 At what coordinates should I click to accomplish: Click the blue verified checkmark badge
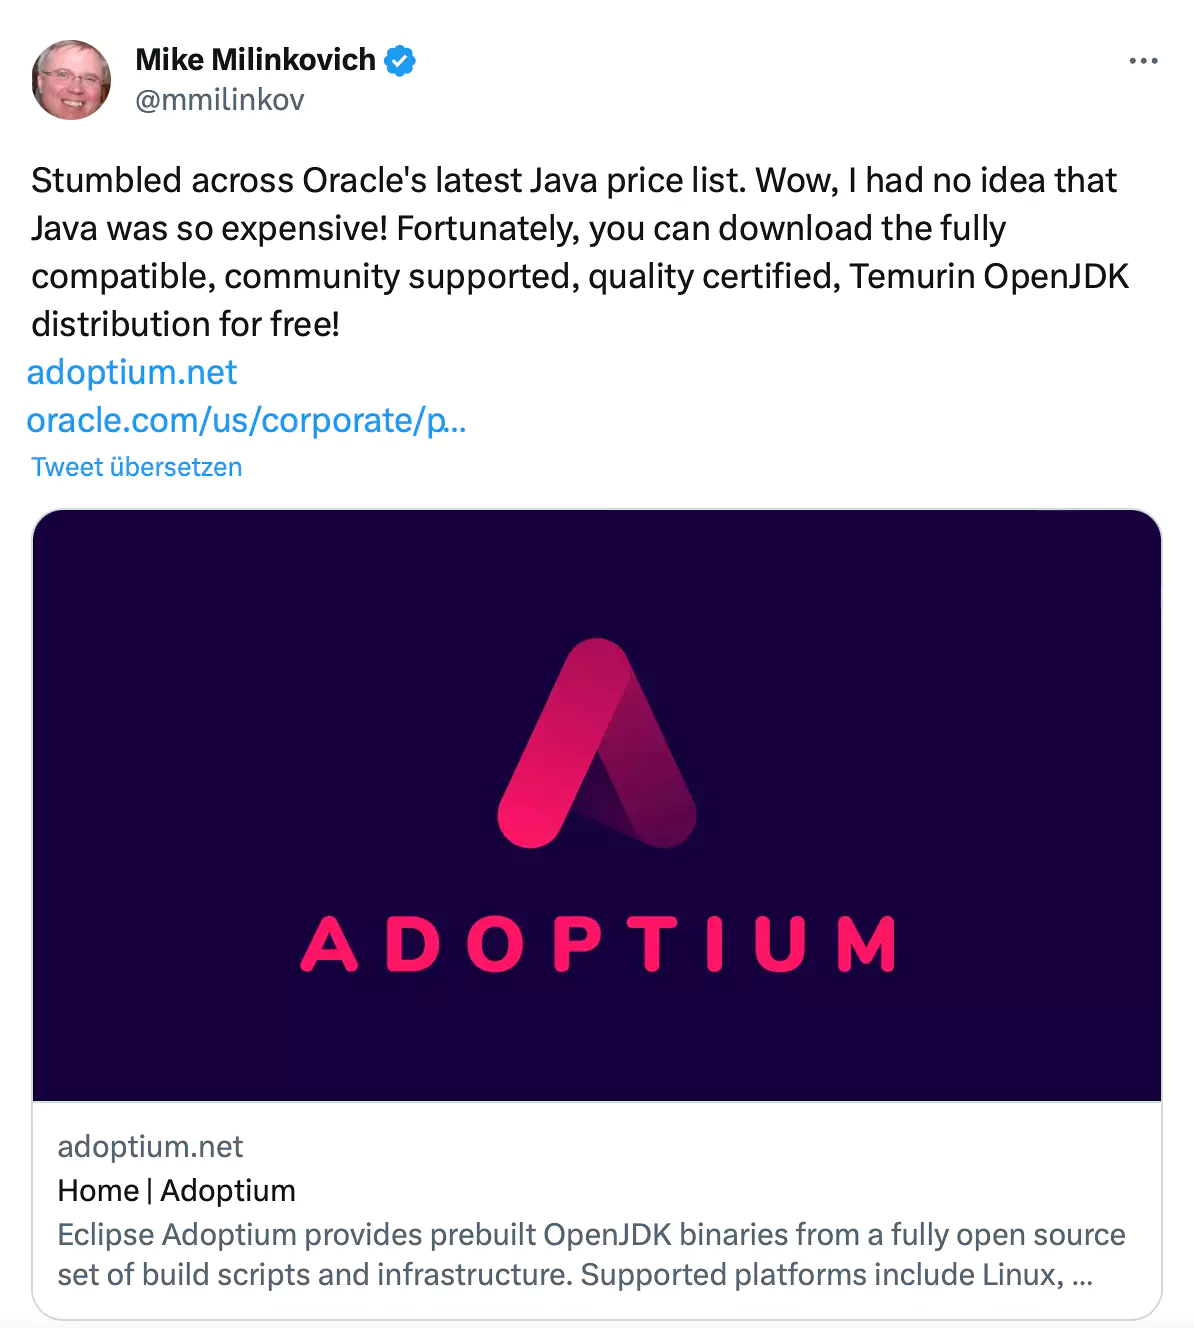(x=400, y=61)
